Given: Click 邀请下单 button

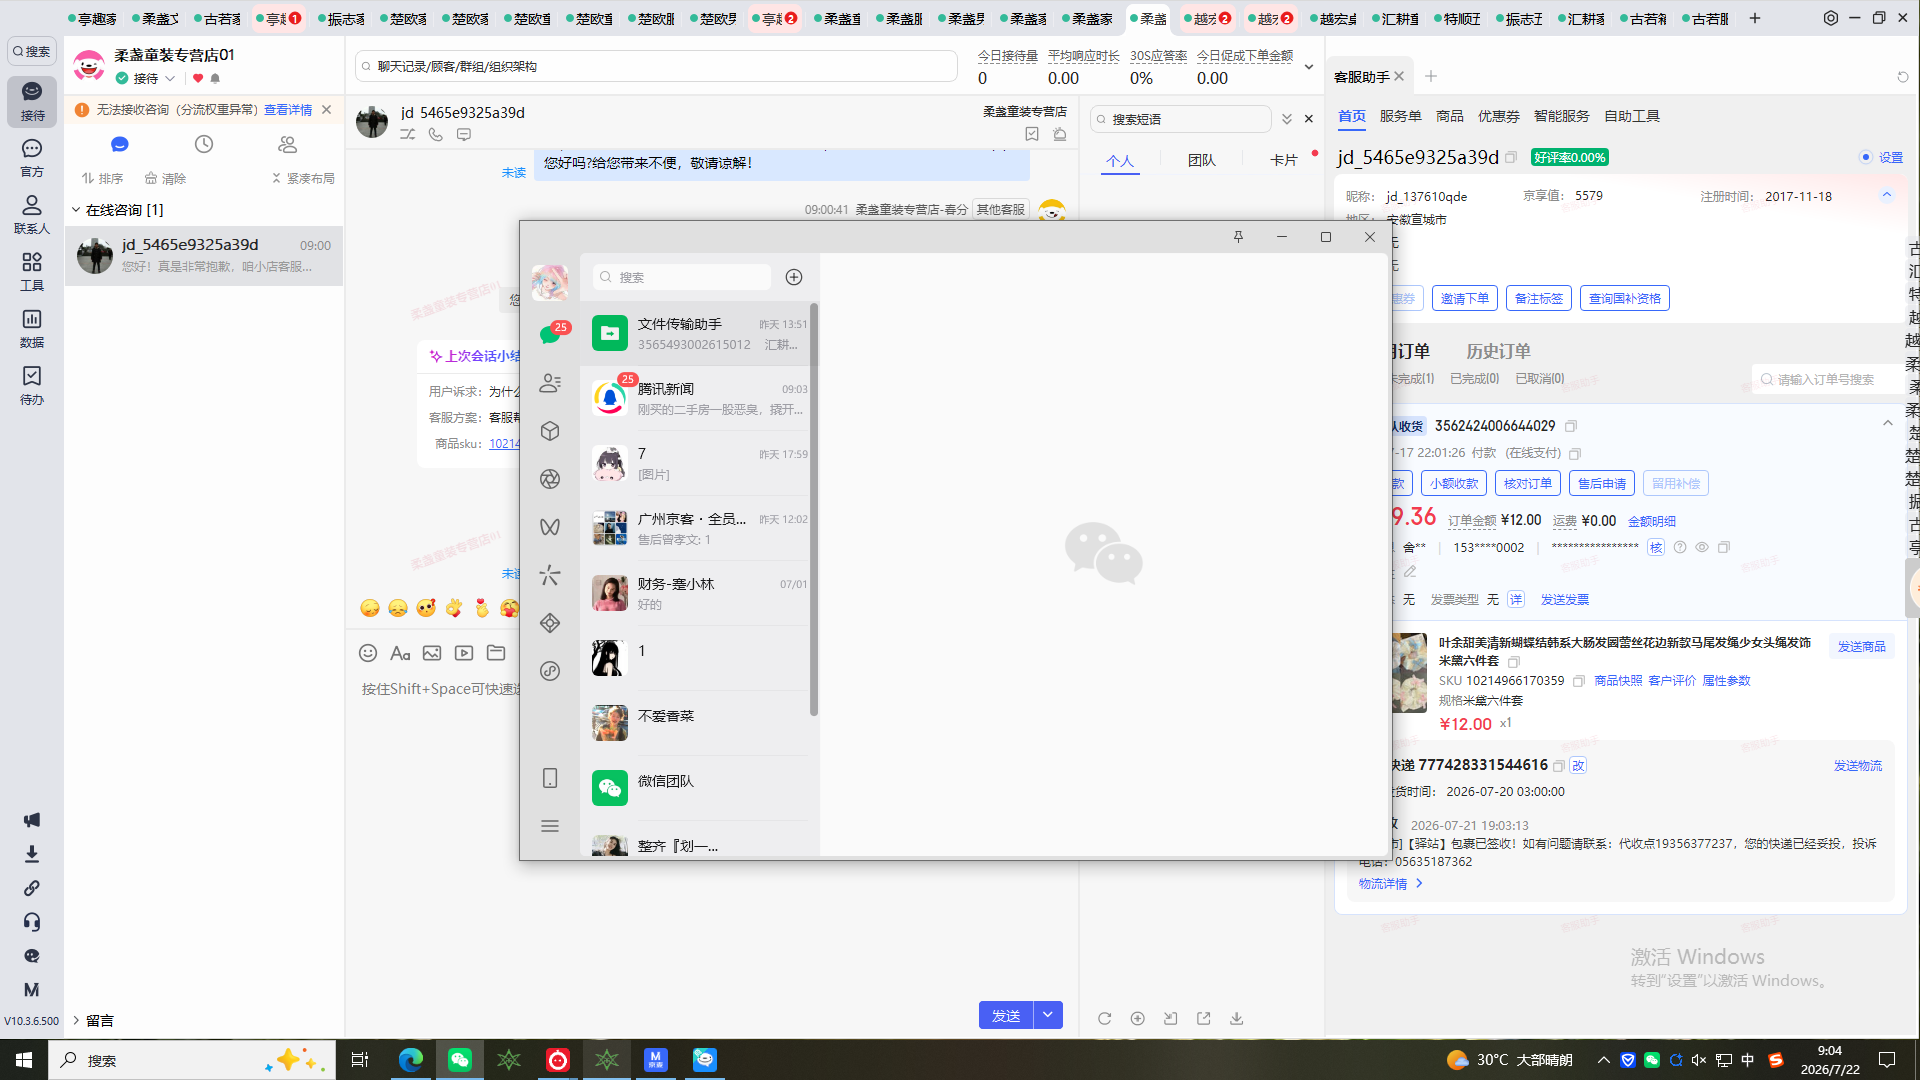Looking at the screenshot, I should pyautogui.click(x=1465, y=298).
